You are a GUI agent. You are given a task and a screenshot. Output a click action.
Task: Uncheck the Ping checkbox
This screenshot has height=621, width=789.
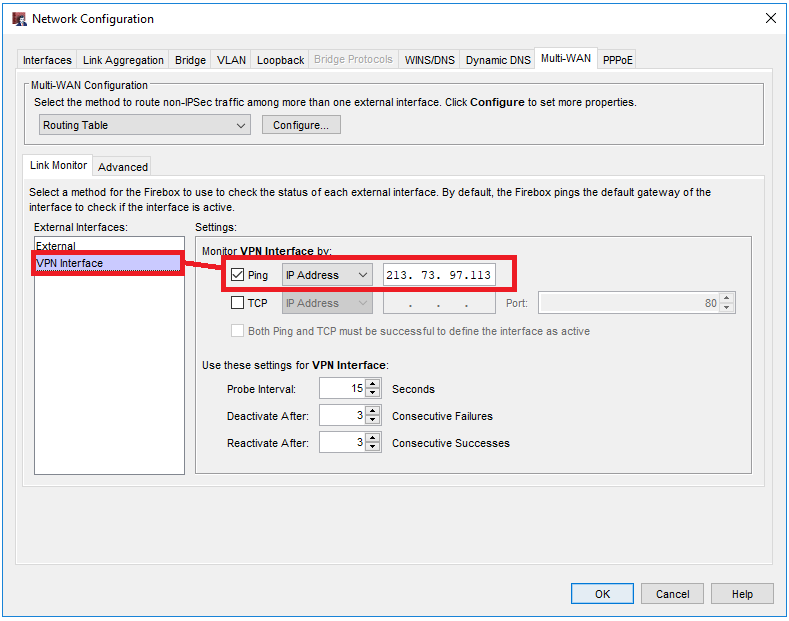[x=237, y=275]
